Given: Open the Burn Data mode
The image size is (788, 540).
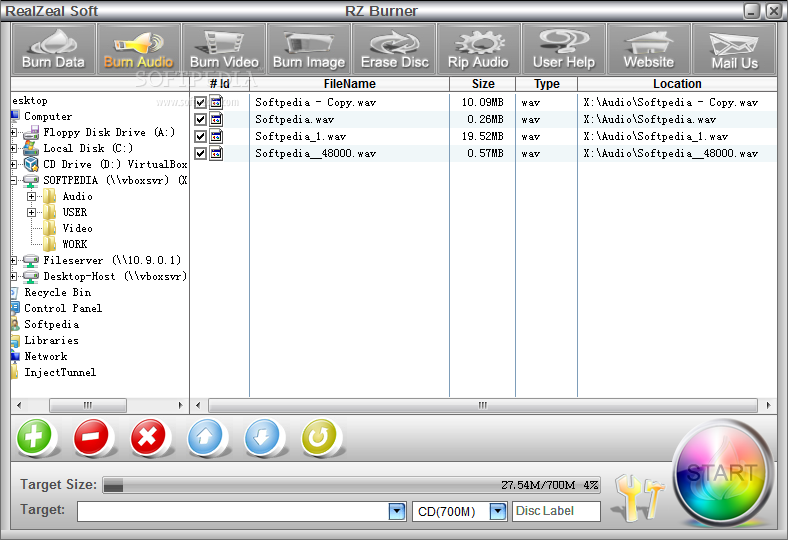Looking at the screenshot, I should pos(53,49).
